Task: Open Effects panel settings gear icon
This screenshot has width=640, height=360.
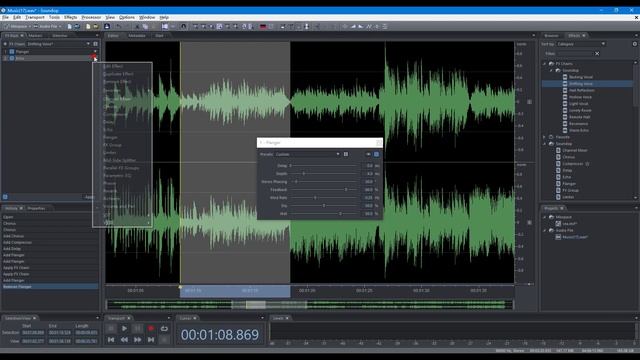Action: [635, 44]
